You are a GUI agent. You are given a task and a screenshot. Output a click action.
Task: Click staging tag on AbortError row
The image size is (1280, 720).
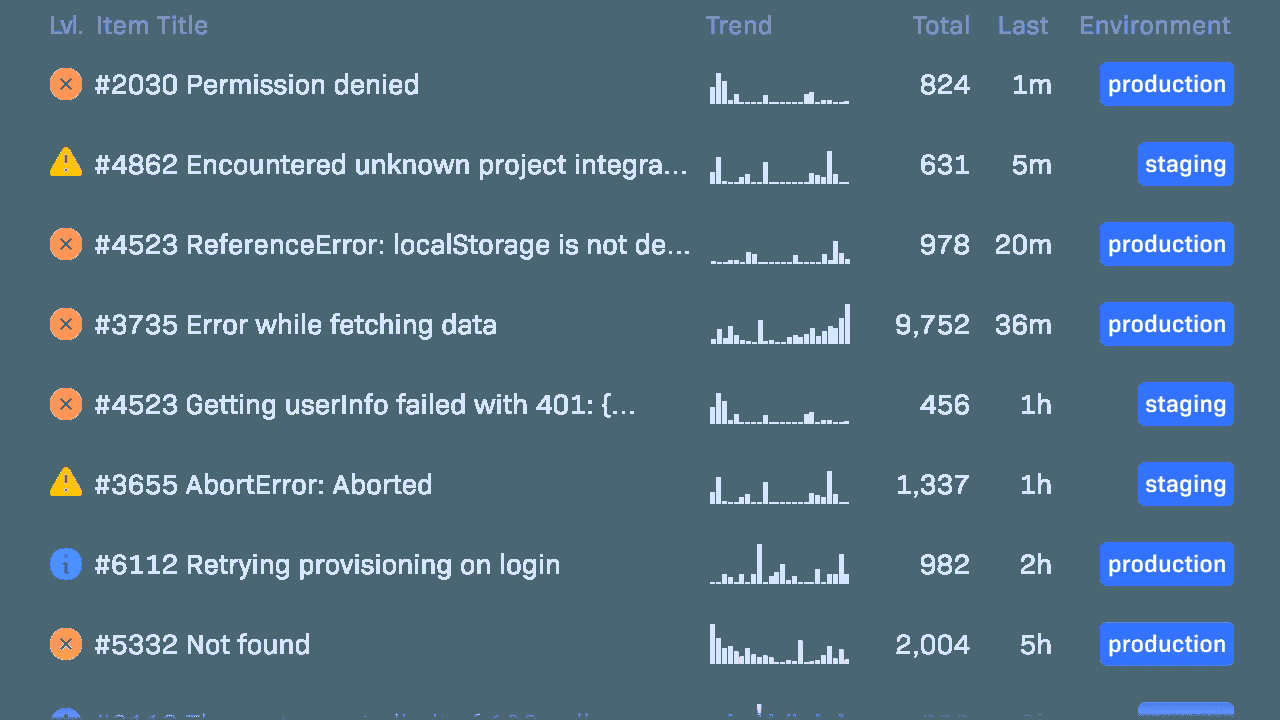pos(1185,484)
